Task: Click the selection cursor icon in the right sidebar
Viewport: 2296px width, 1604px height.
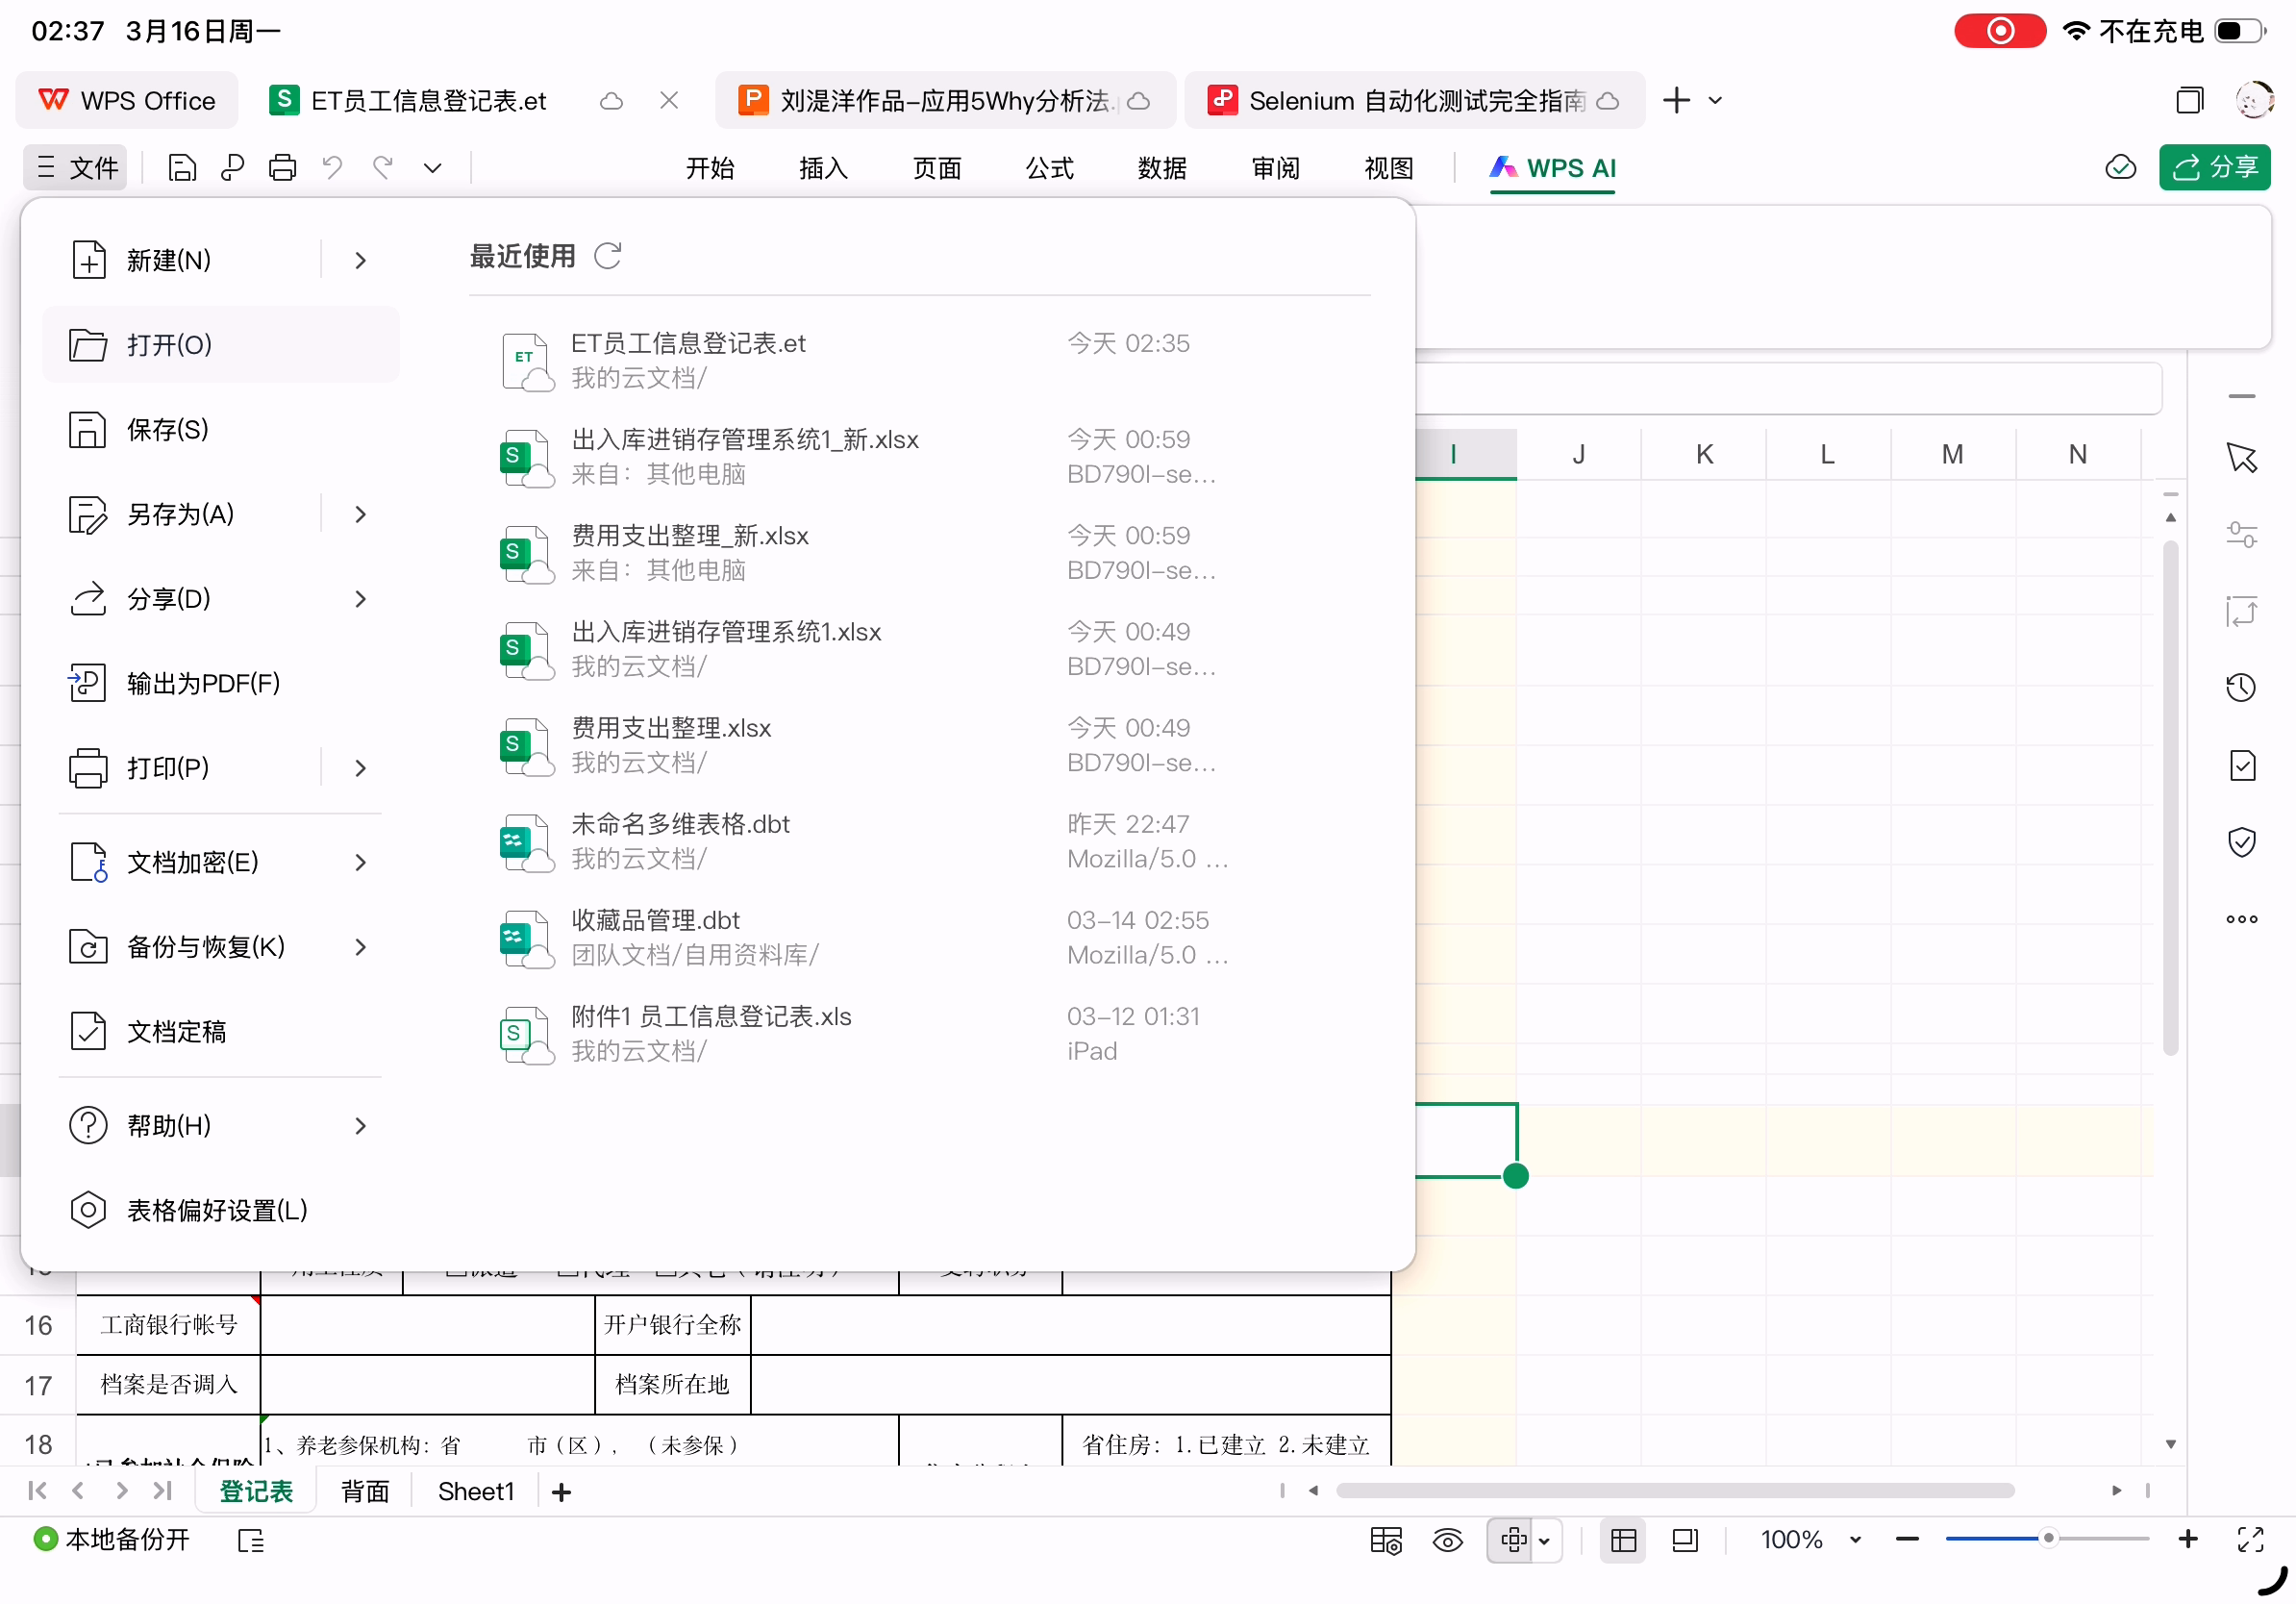Action: [2240, 458]
